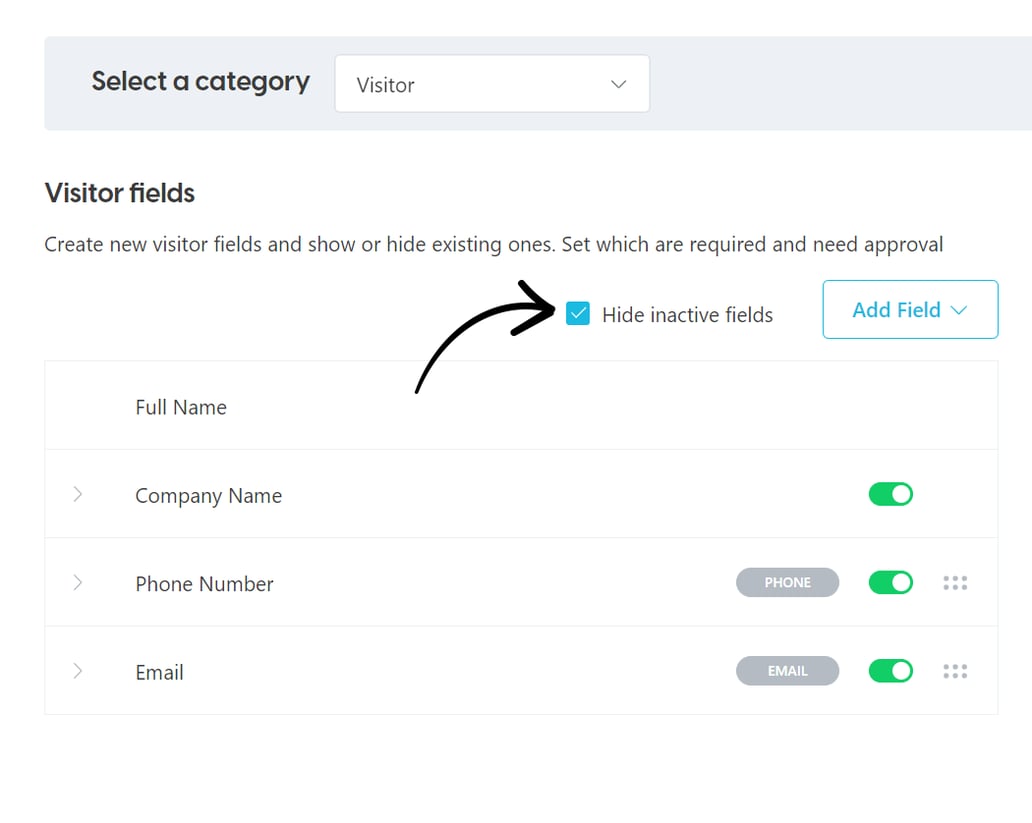Open the Visitor category dropdown
The image size is (1032, 823).
click(492, 84)
